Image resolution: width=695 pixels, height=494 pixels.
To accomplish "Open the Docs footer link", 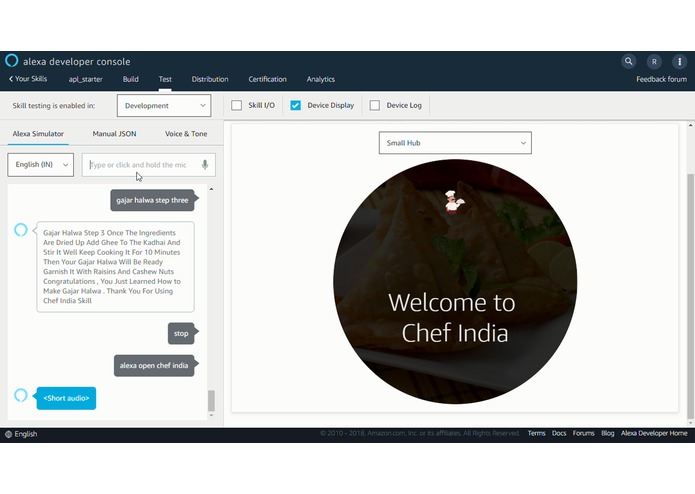I will coord(559,433).
